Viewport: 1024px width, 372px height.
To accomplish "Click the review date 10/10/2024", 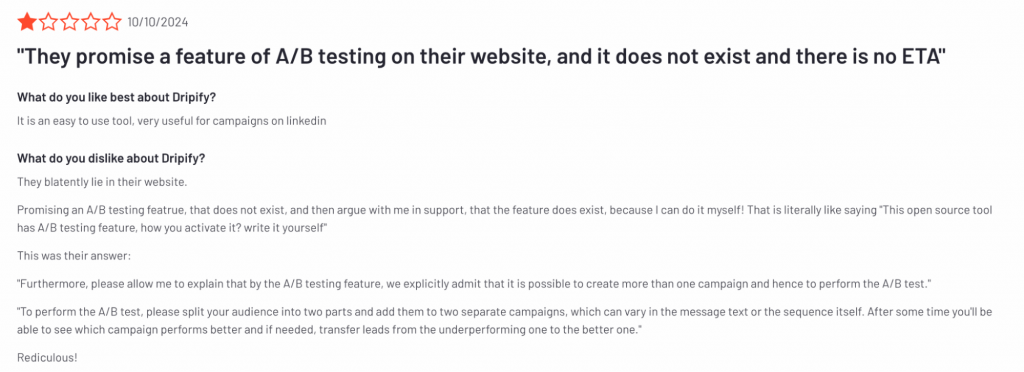I will tap(158, 23).
